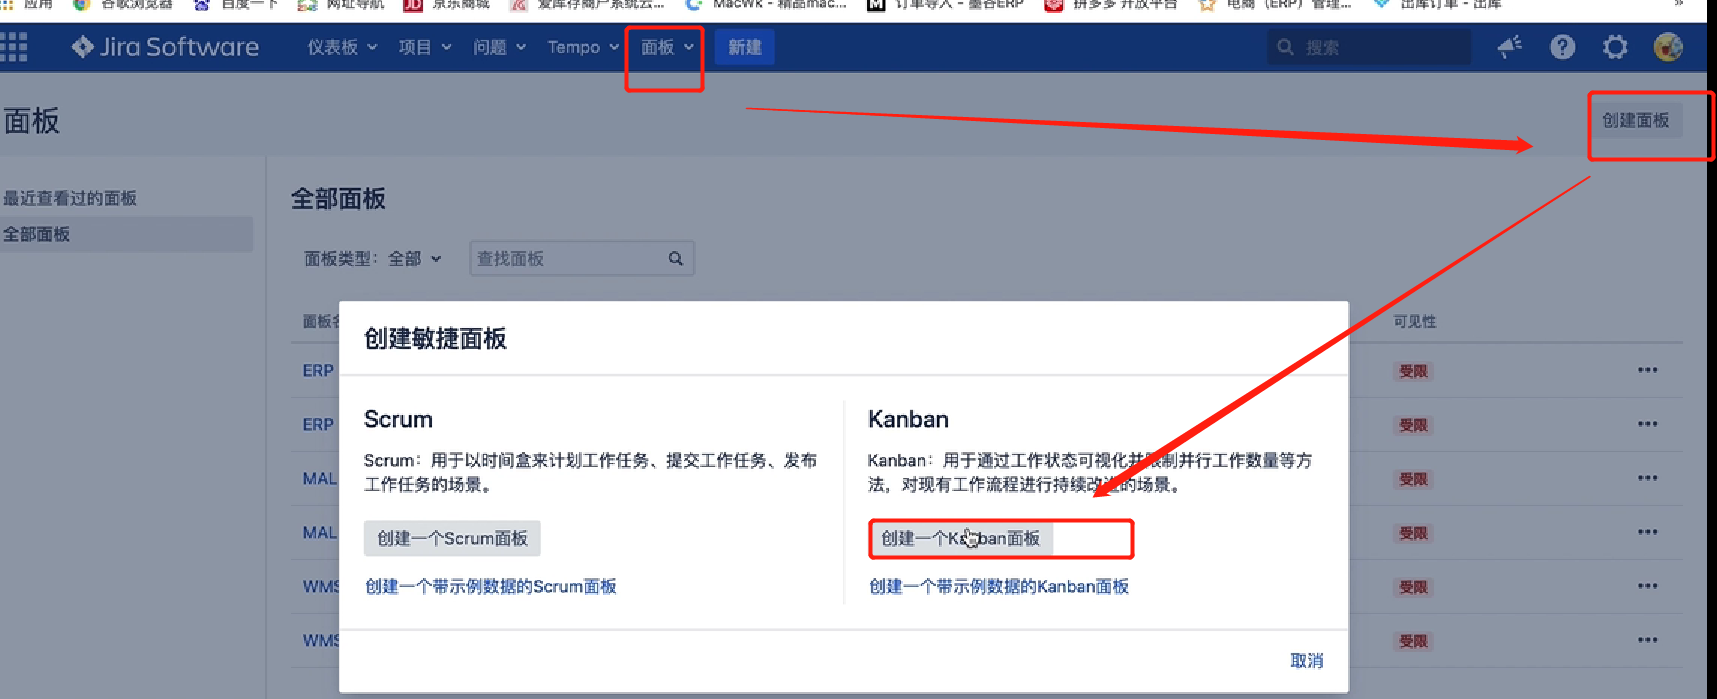Expand the 问题 menu
Image resolution: width=1717 pixels, height=699 pixels.
pyautogui.click(x=499, y=47)
